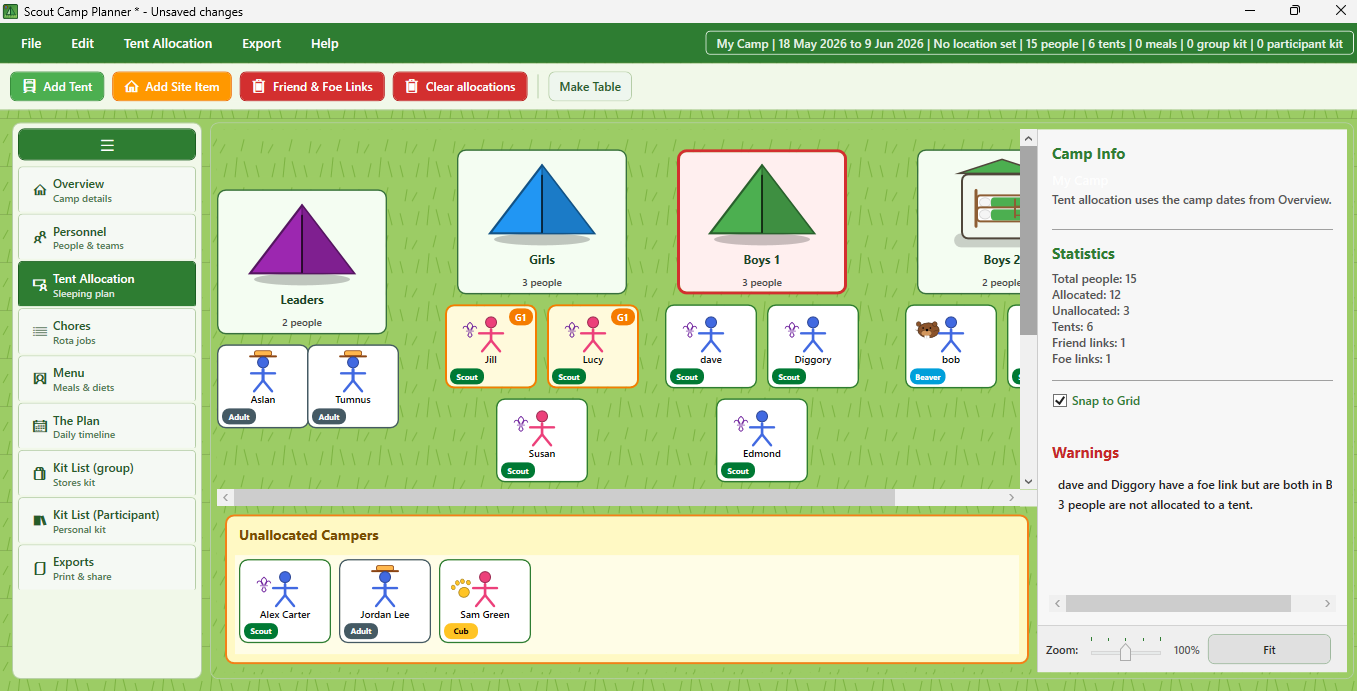Click the foe link warning message
1357x691 pixels.
coord(1195,485)
